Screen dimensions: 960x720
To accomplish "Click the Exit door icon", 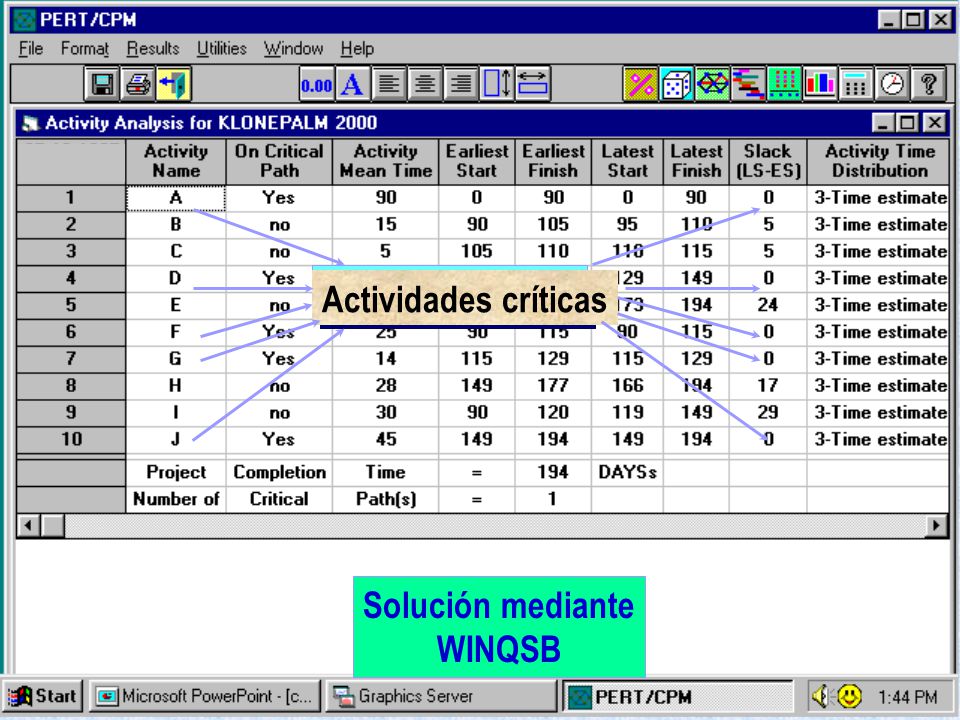I will (x=174, y=84).
